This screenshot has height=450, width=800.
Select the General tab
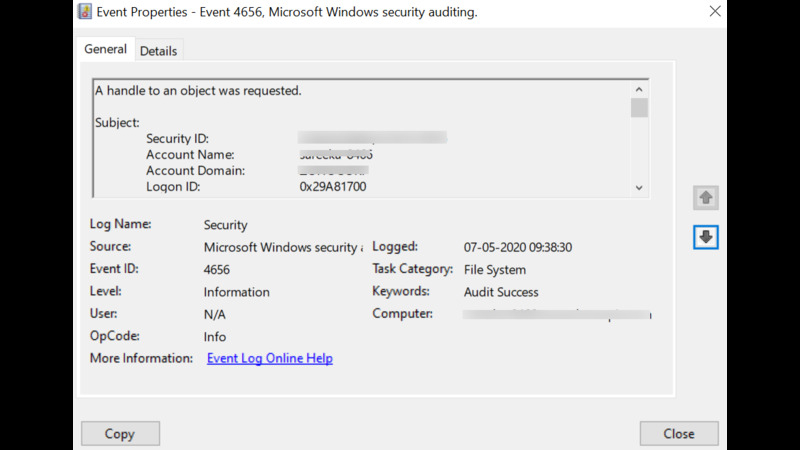click(x=106, y=49)
